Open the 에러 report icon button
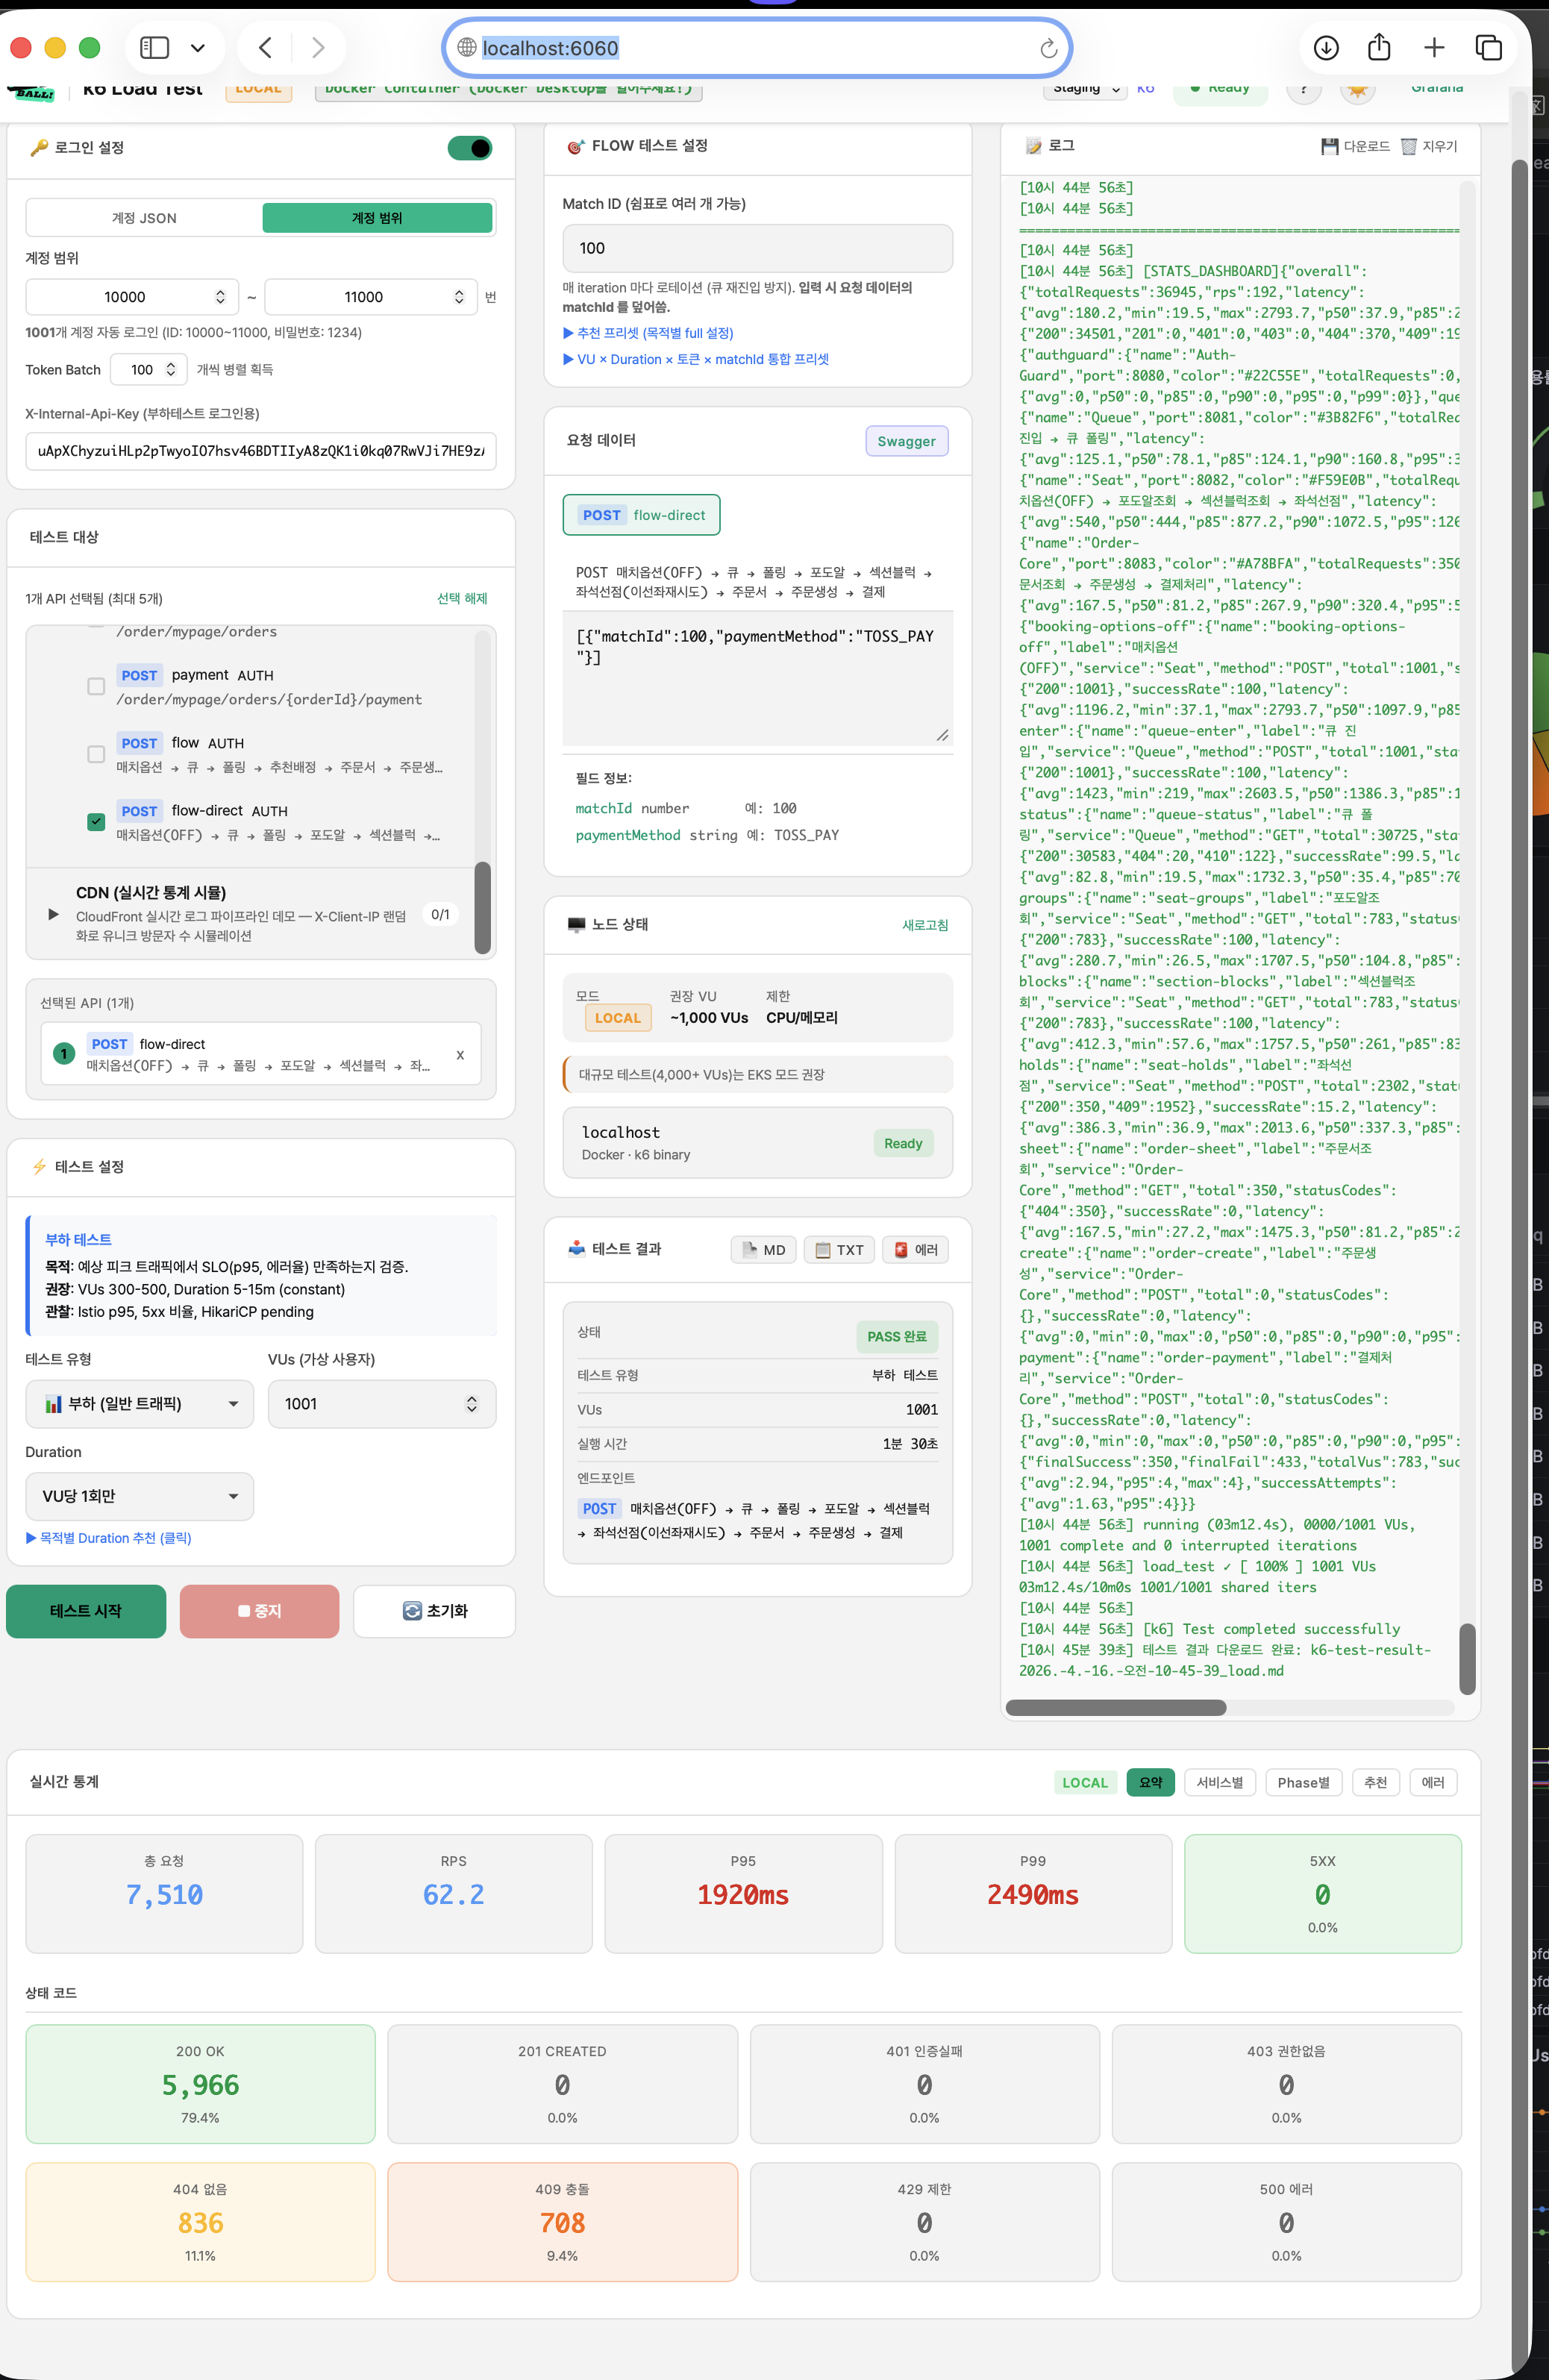The height and width of the screenshot is (2380, 1549). click(915, 1250)
